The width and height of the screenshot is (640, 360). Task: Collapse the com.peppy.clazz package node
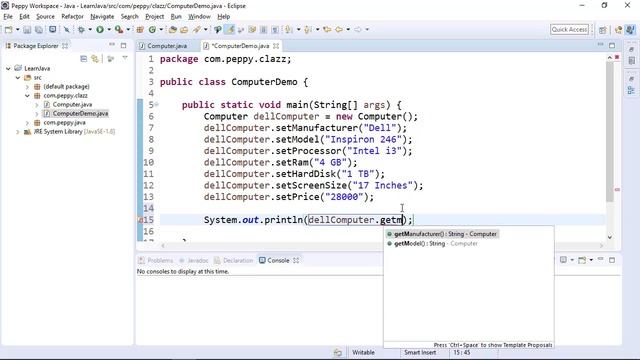pos(27,96)
